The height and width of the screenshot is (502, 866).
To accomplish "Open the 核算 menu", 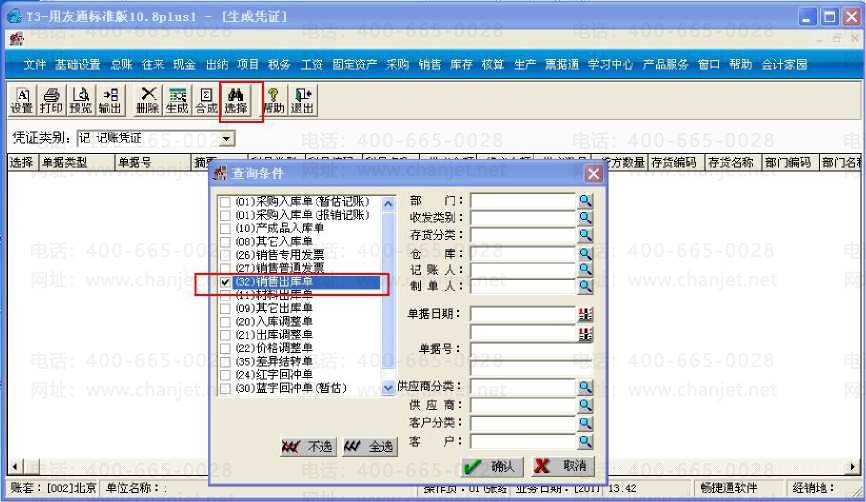I will point(493,65).
